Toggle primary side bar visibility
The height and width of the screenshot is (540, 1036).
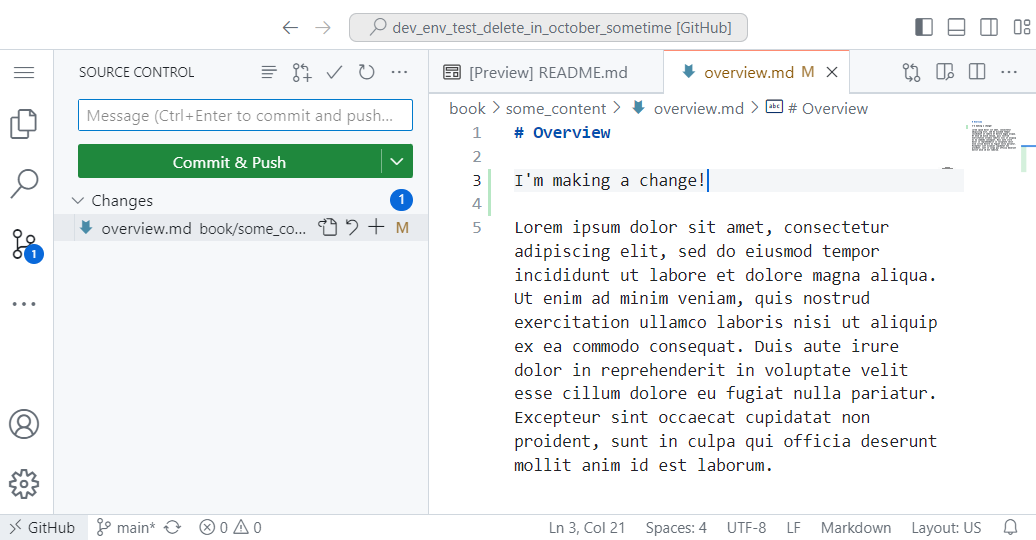[x=924, y=27]
